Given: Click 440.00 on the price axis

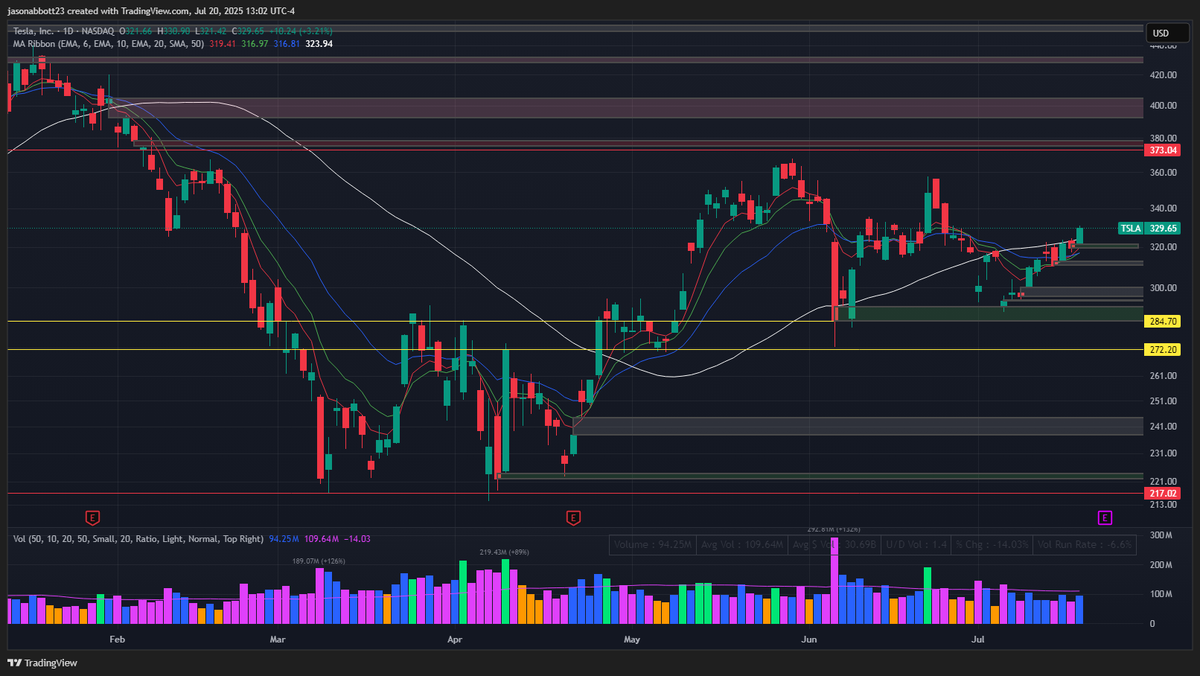Looking at the screenshot, I should coord(1164,45).
